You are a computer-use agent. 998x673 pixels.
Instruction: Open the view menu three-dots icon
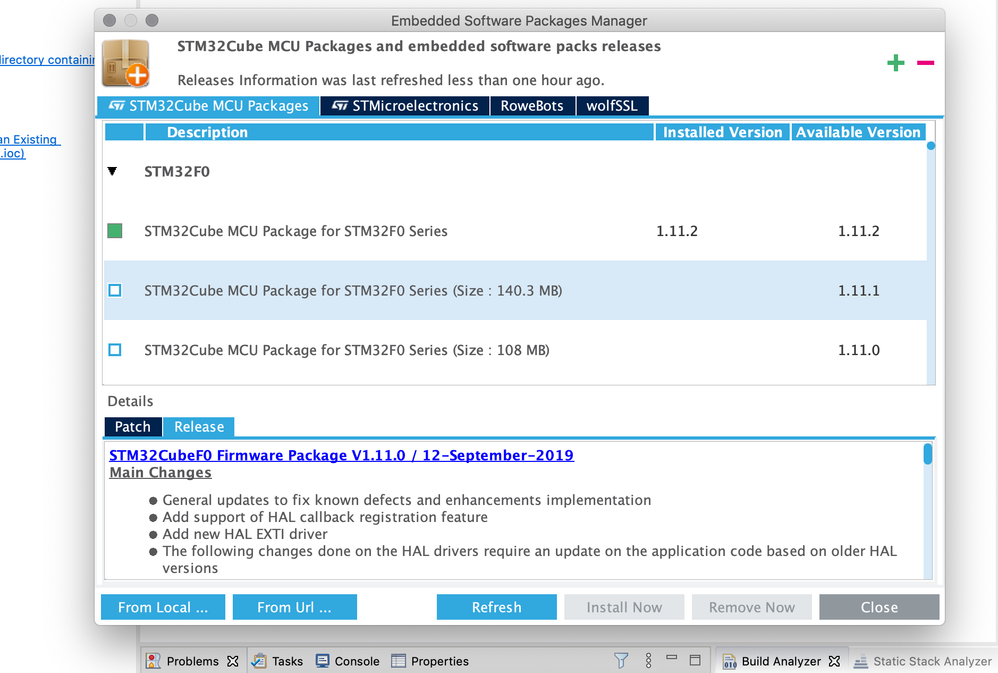point(649,660)
